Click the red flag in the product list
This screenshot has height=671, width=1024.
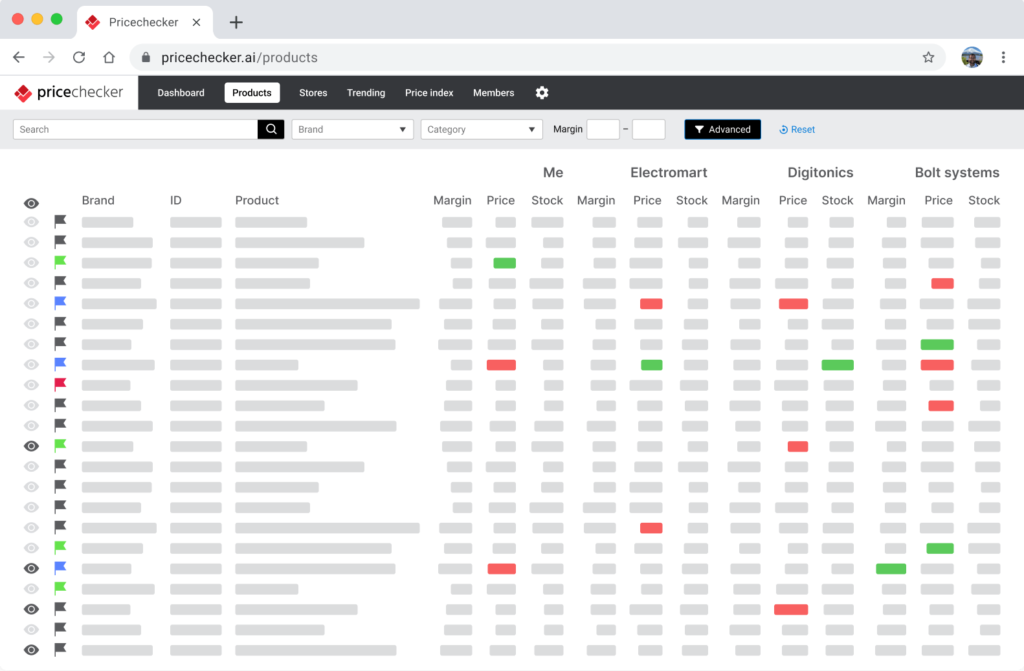pos(60,384)
